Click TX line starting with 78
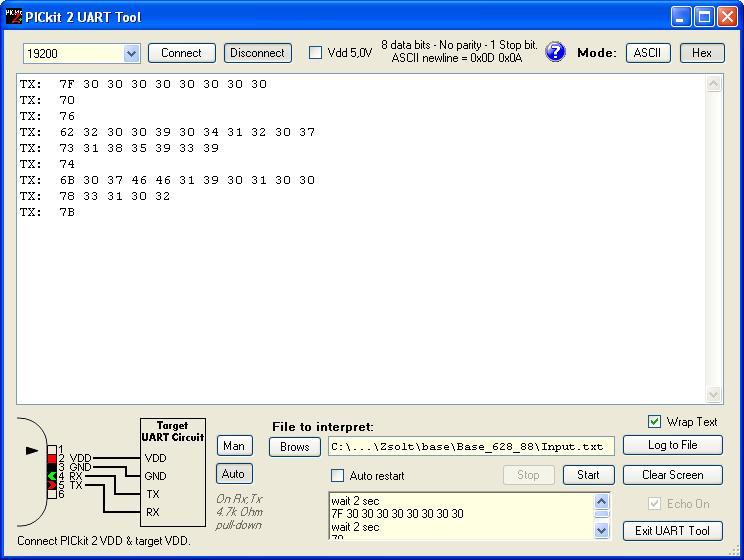 (x=95, y=196)
